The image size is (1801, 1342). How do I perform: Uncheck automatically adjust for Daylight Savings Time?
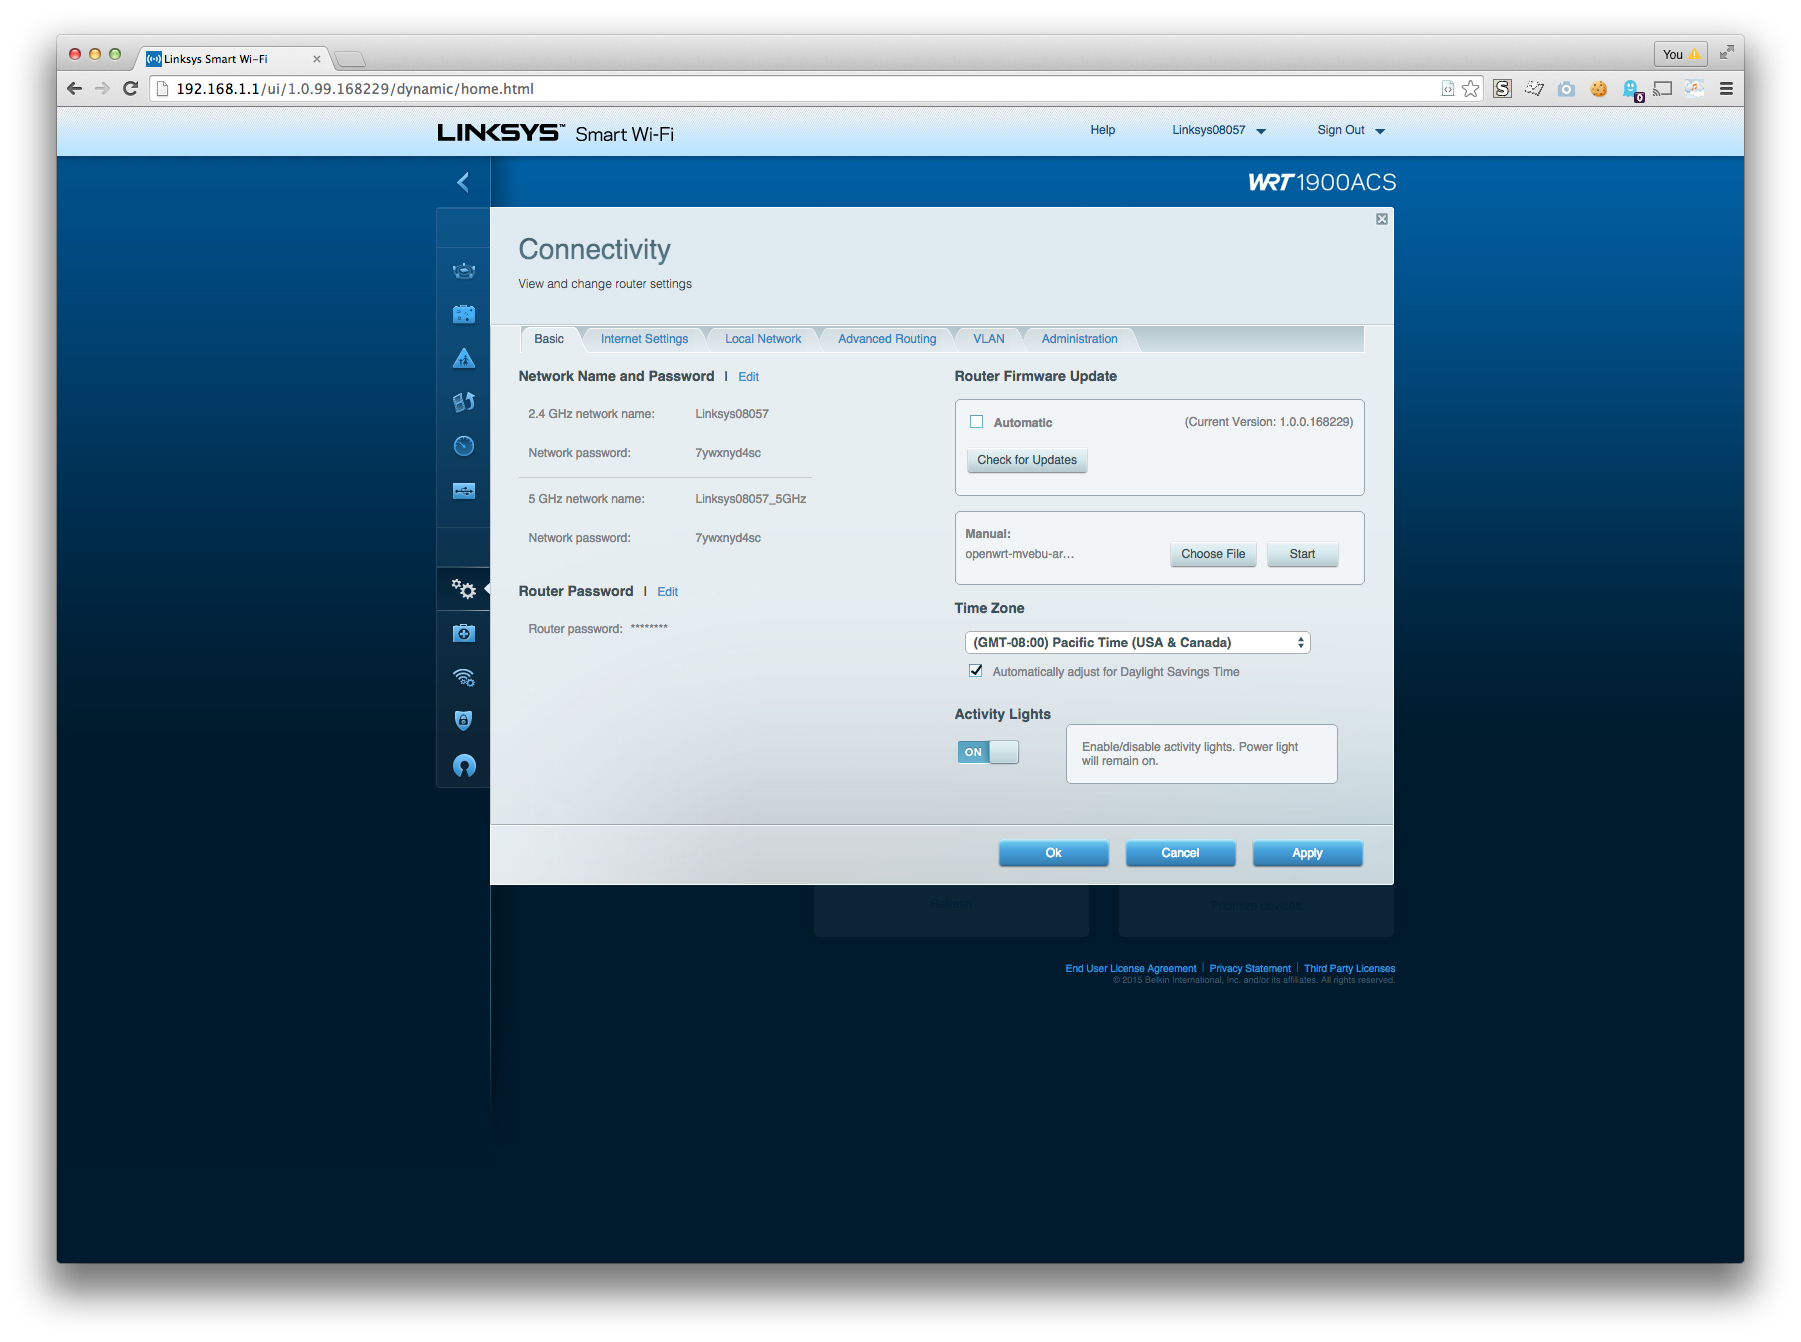976,671
